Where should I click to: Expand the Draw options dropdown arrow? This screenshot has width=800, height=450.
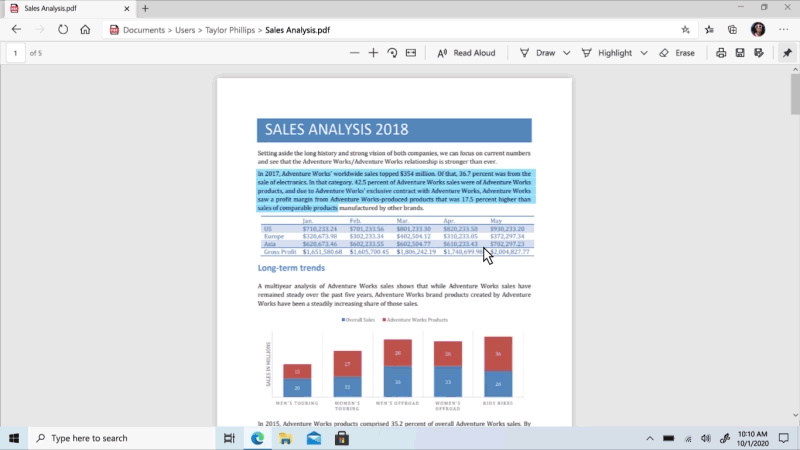click(x=566, y=53)
